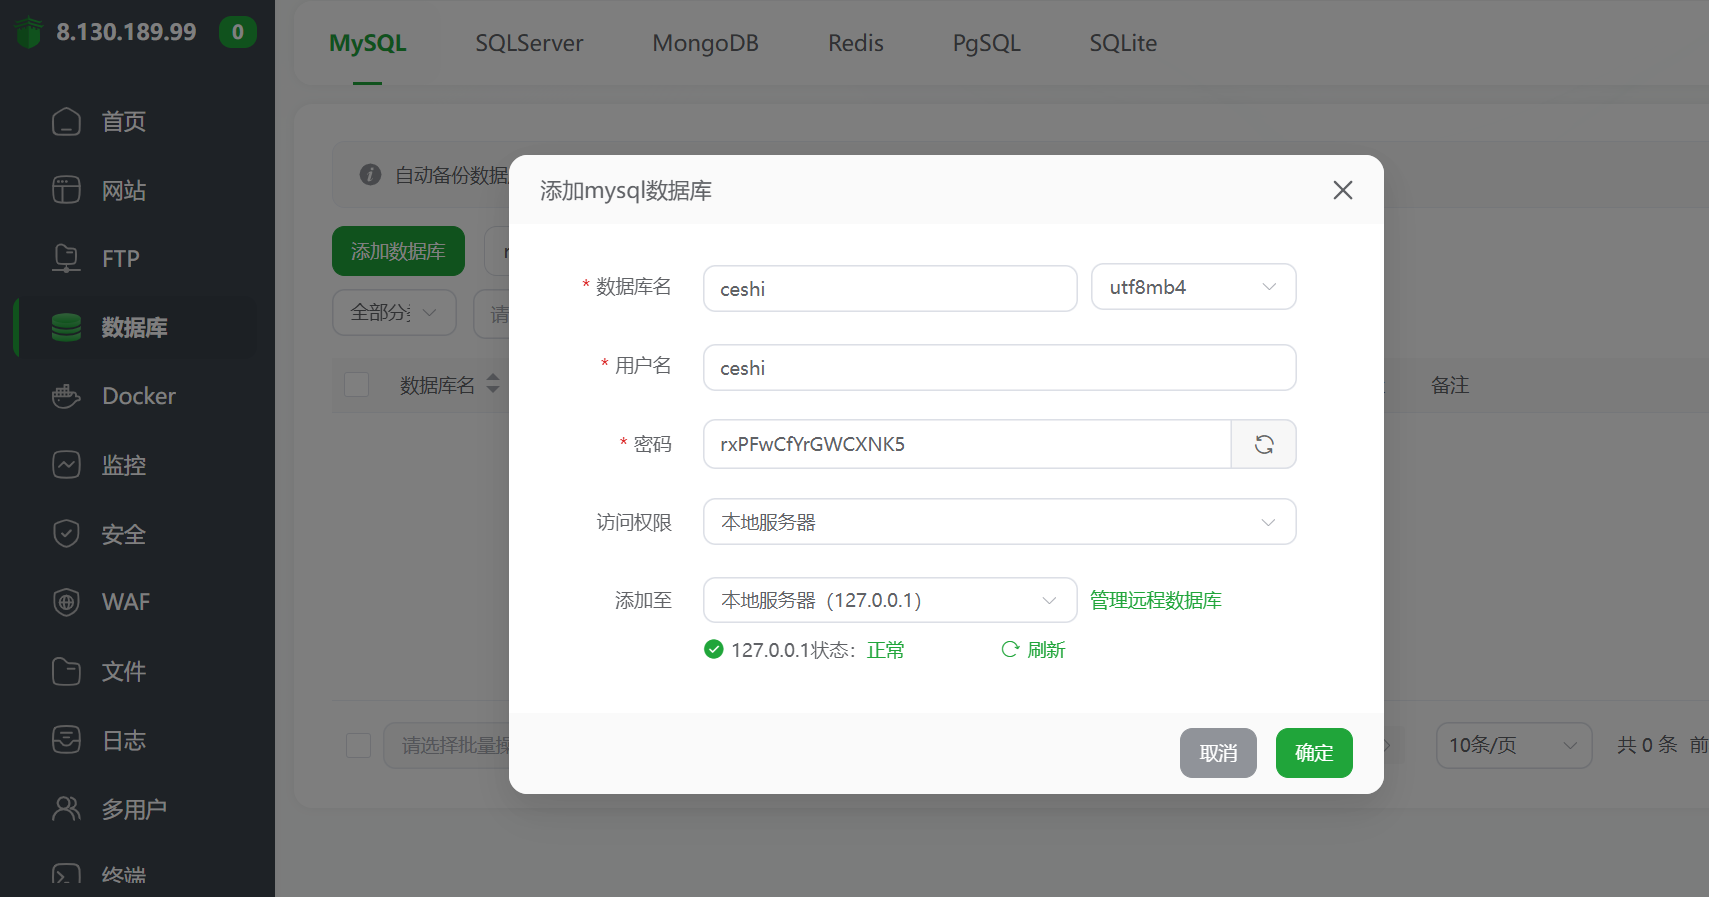Open the 安全 security shield icon
The width and height of the screenshot is (1709, 897).
coord(66,534)
